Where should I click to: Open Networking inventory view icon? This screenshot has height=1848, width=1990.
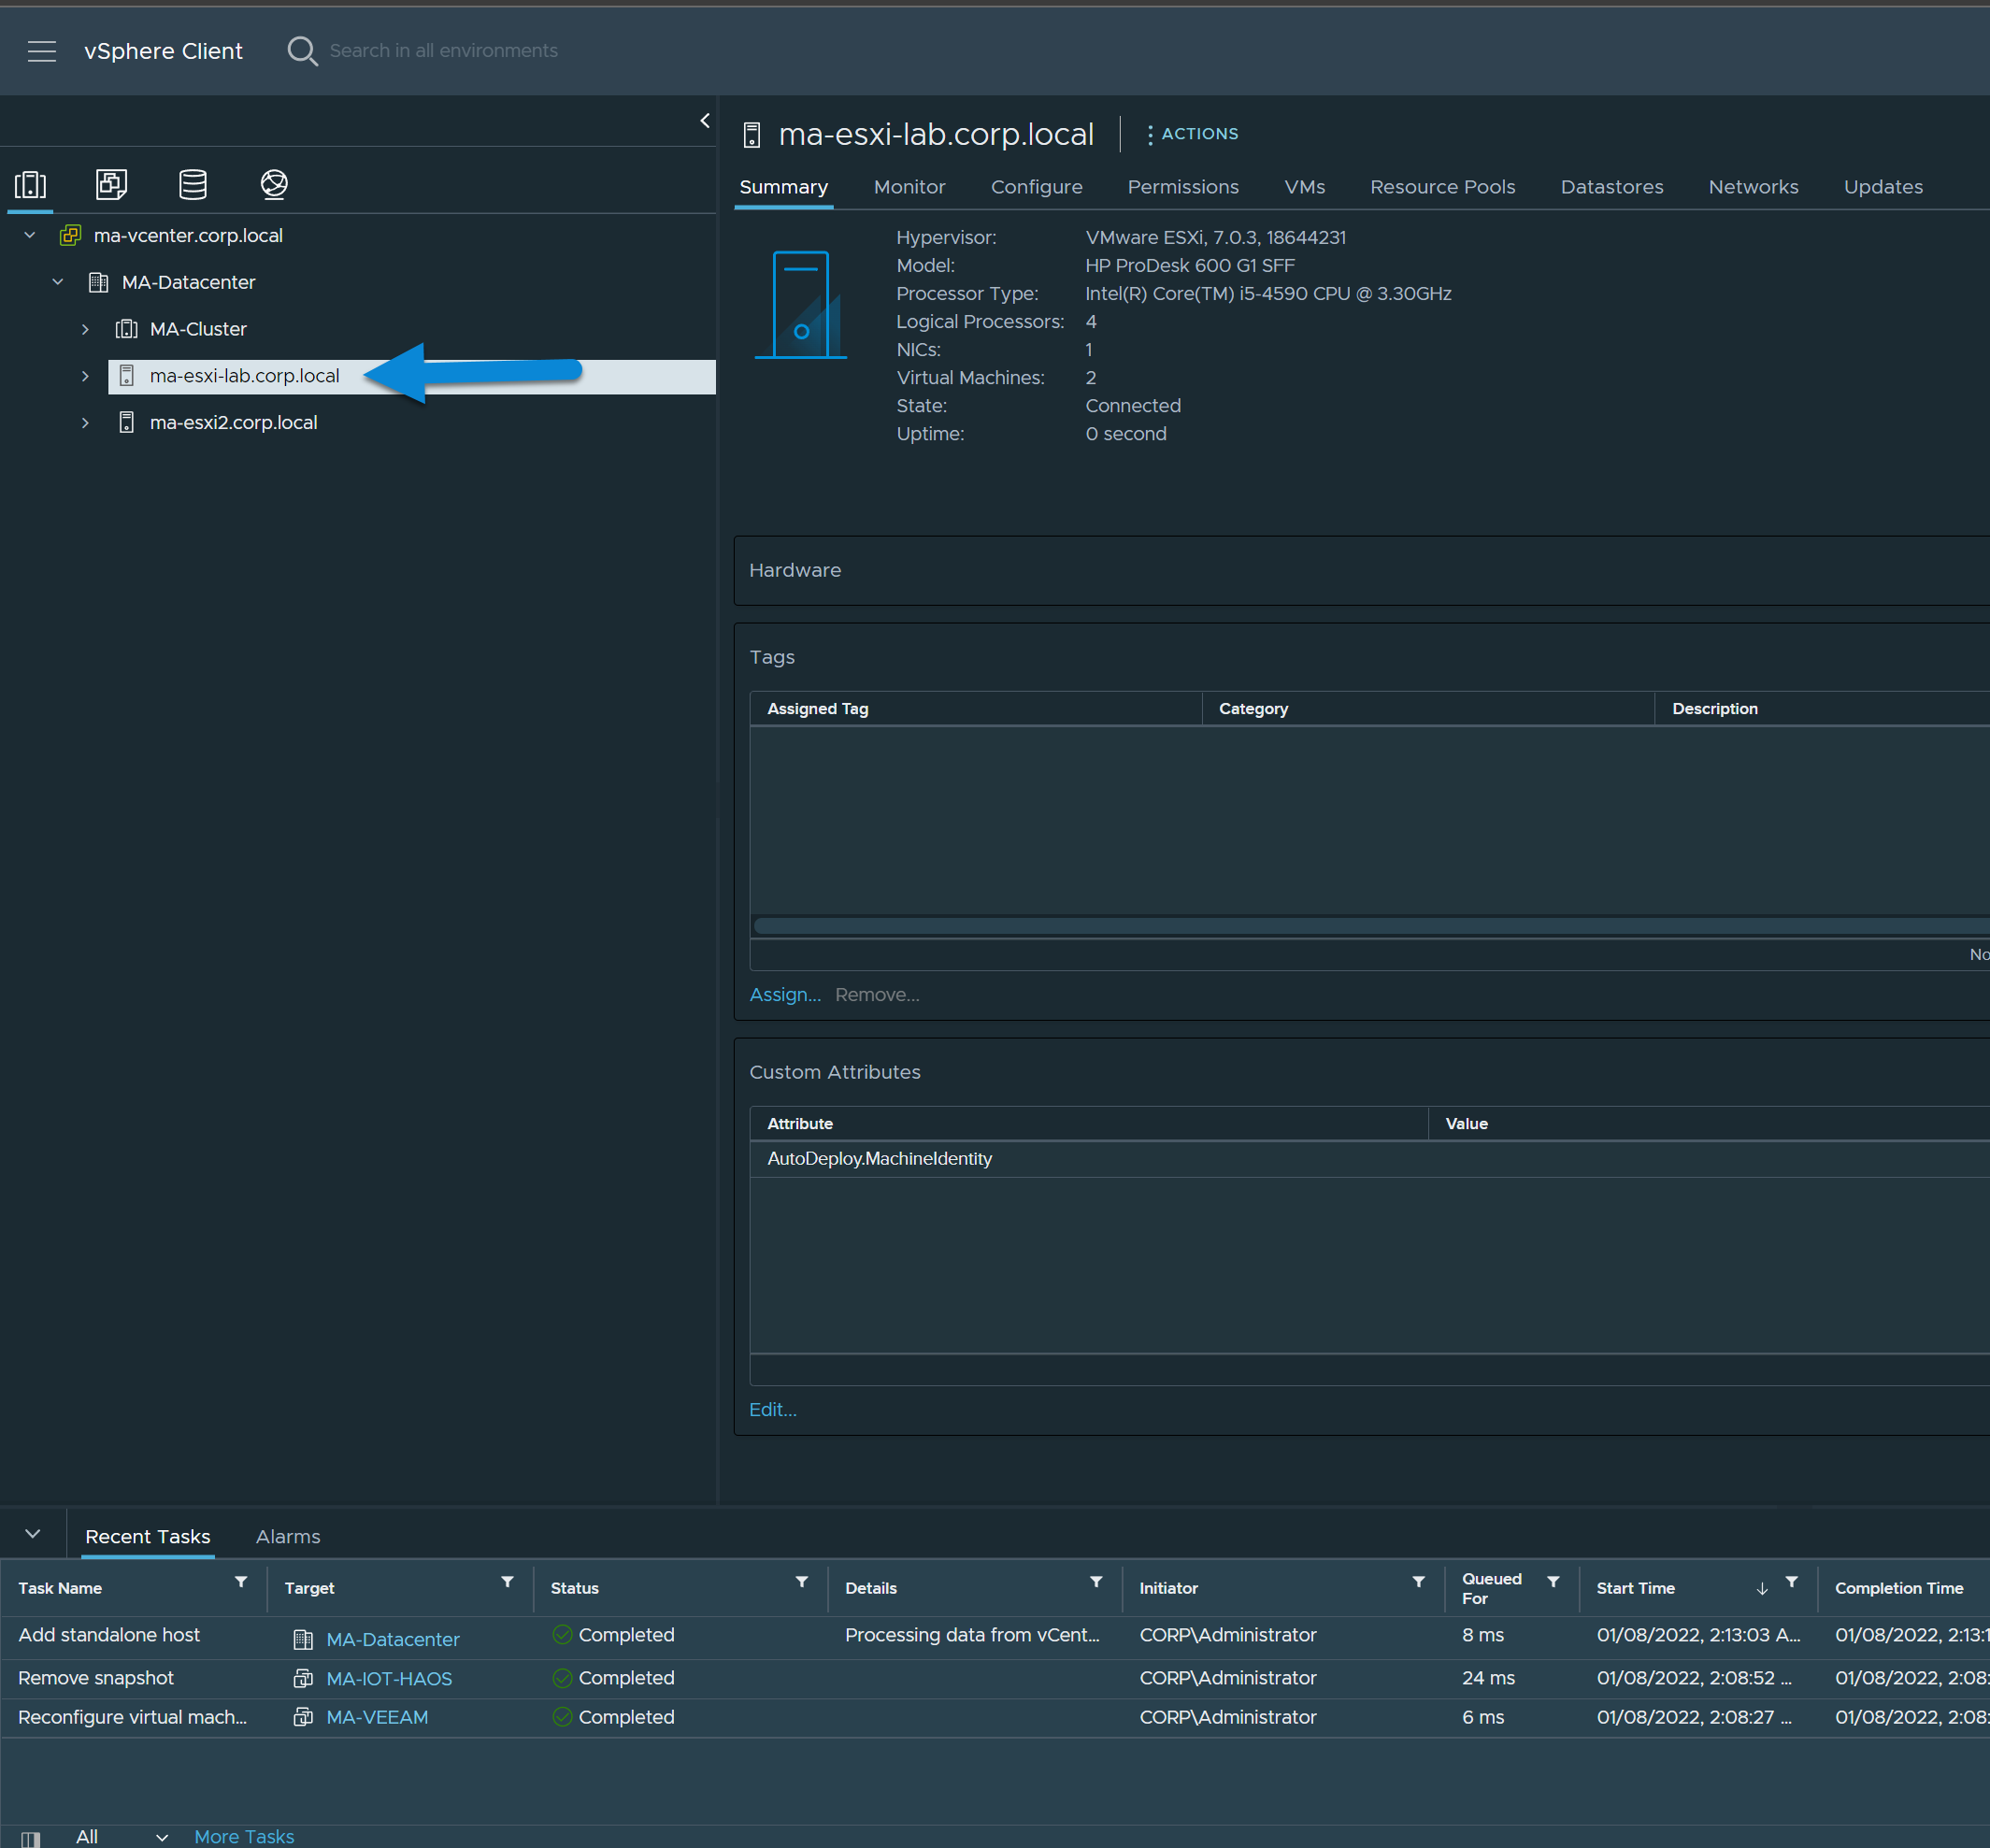point(274,184)
